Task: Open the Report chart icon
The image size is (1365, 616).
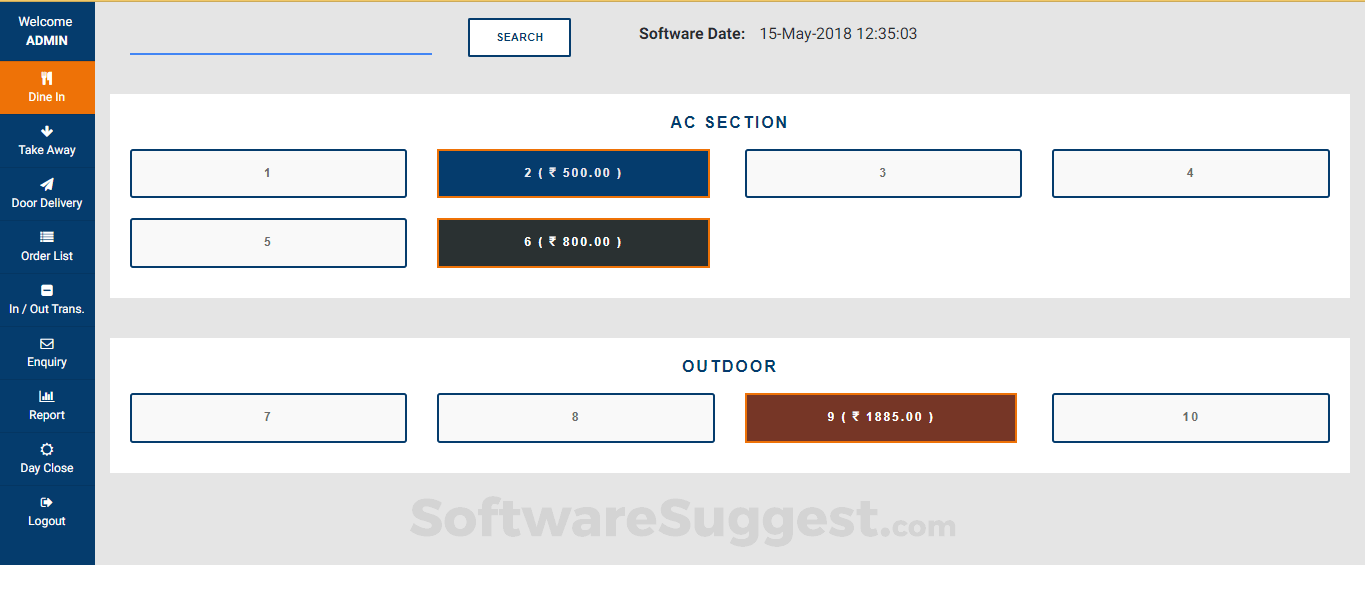Action: 47,397
